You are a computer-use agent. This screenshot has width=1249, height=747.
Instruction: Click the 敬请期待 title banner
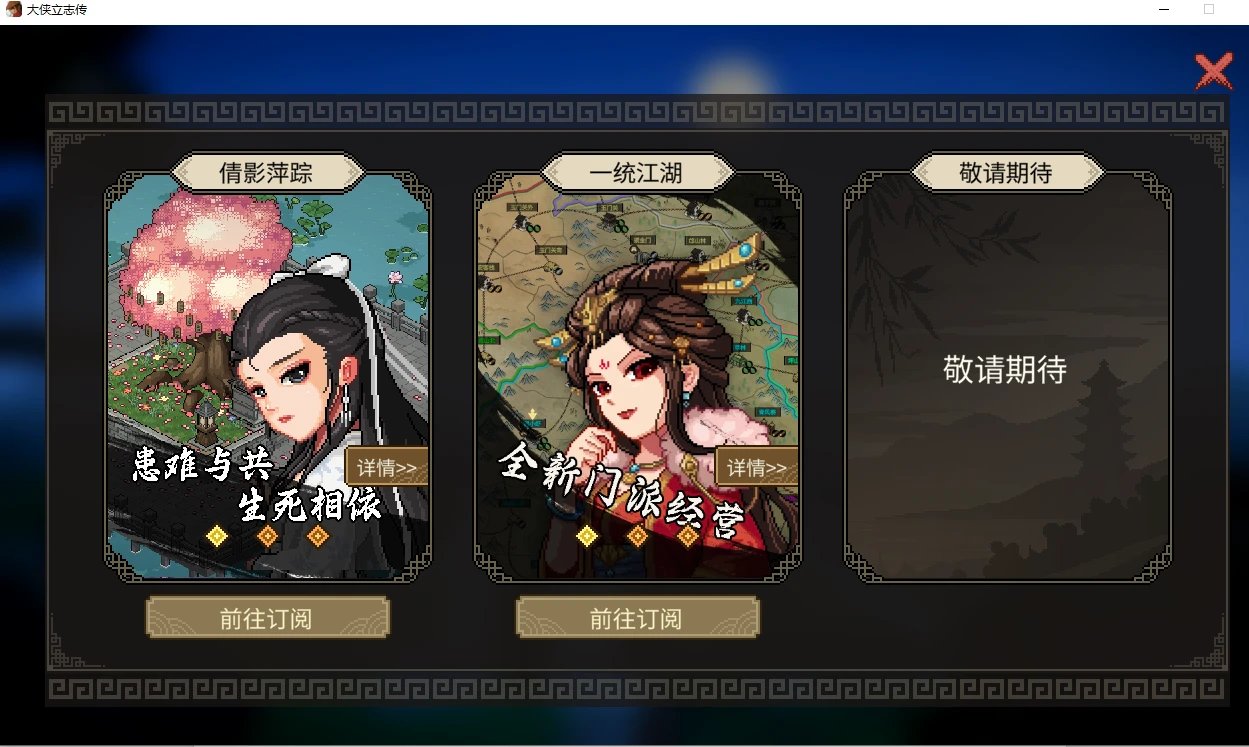[x=1007, y=172]
